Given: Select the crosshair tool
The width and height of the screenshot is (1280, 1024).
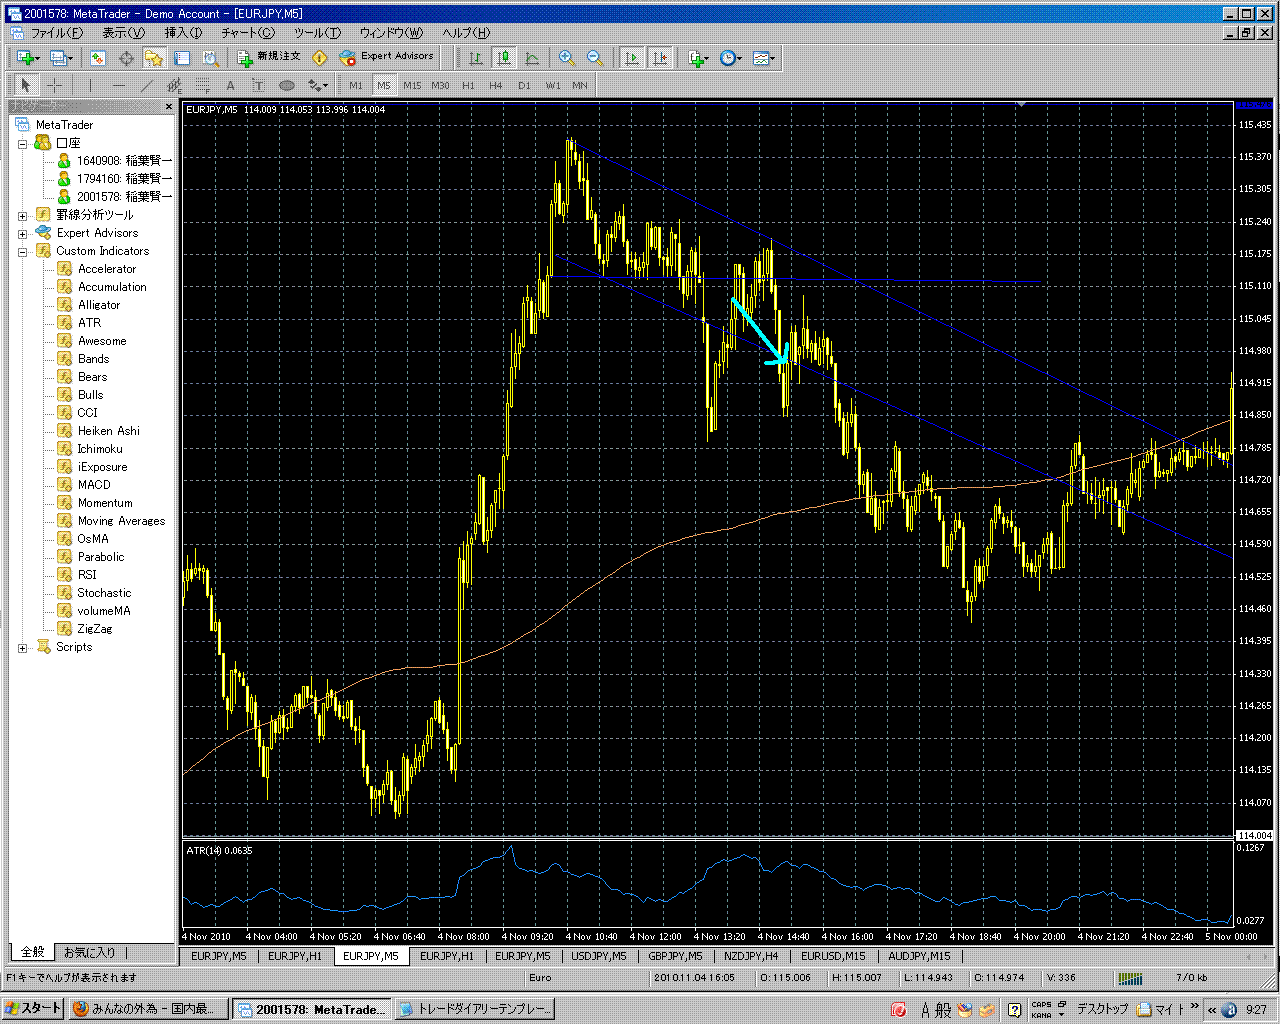Looking at the screenshot, I should point(55,85).
